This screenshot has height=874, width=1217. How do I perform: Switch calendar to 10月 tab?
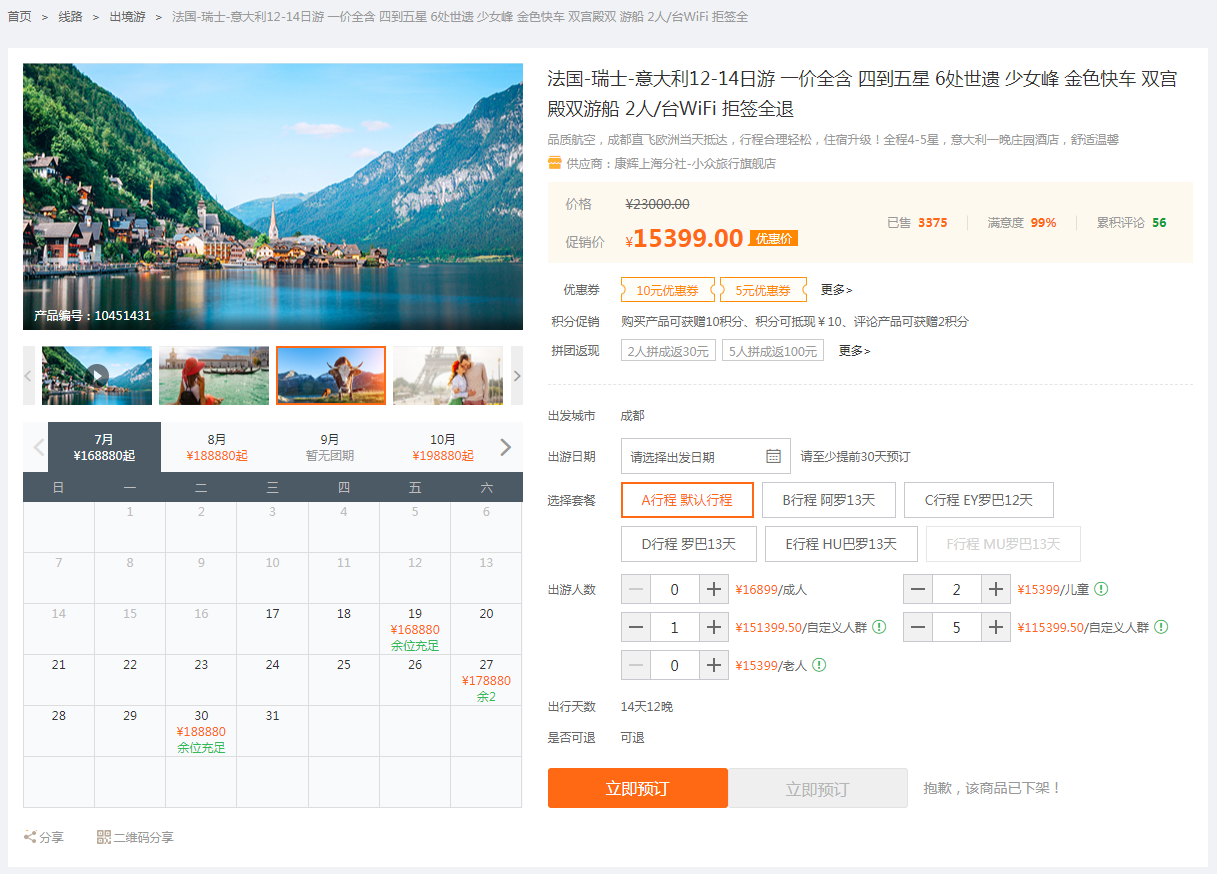coord(442,447)
